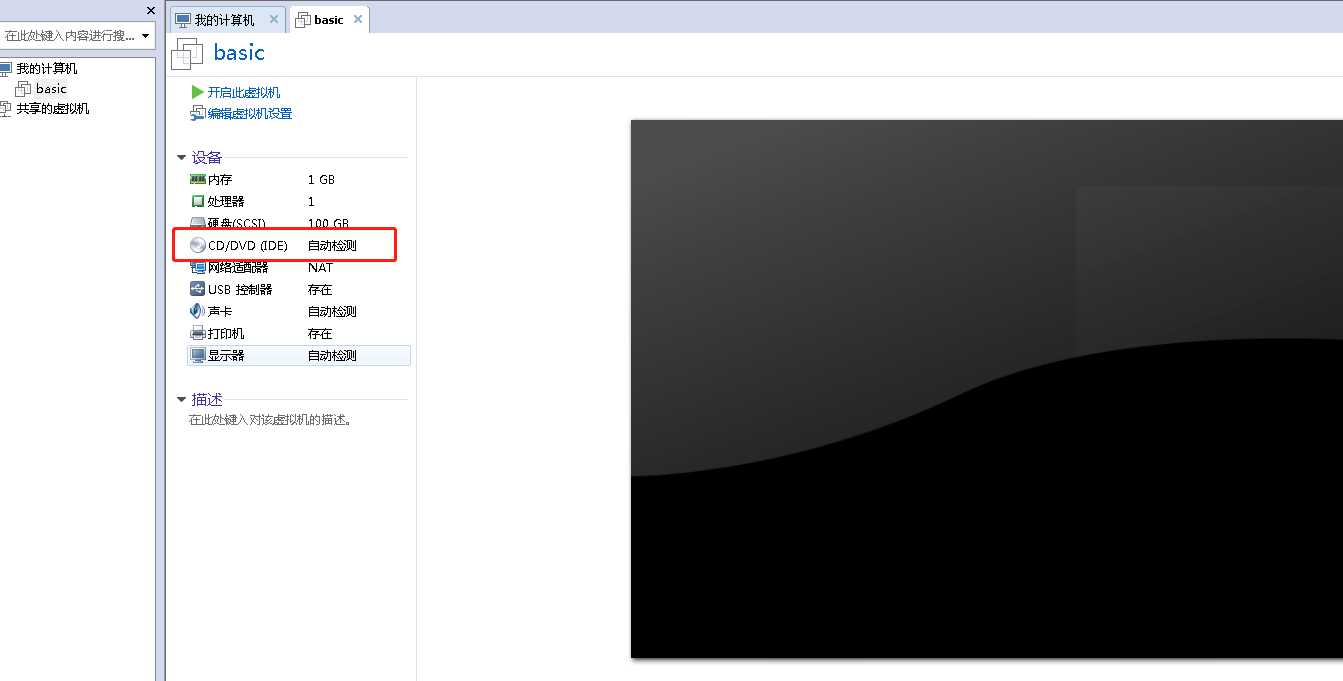Screen dimensions: 1343x681
Task: Open the library search dropdown arrow
Action: 146,36
